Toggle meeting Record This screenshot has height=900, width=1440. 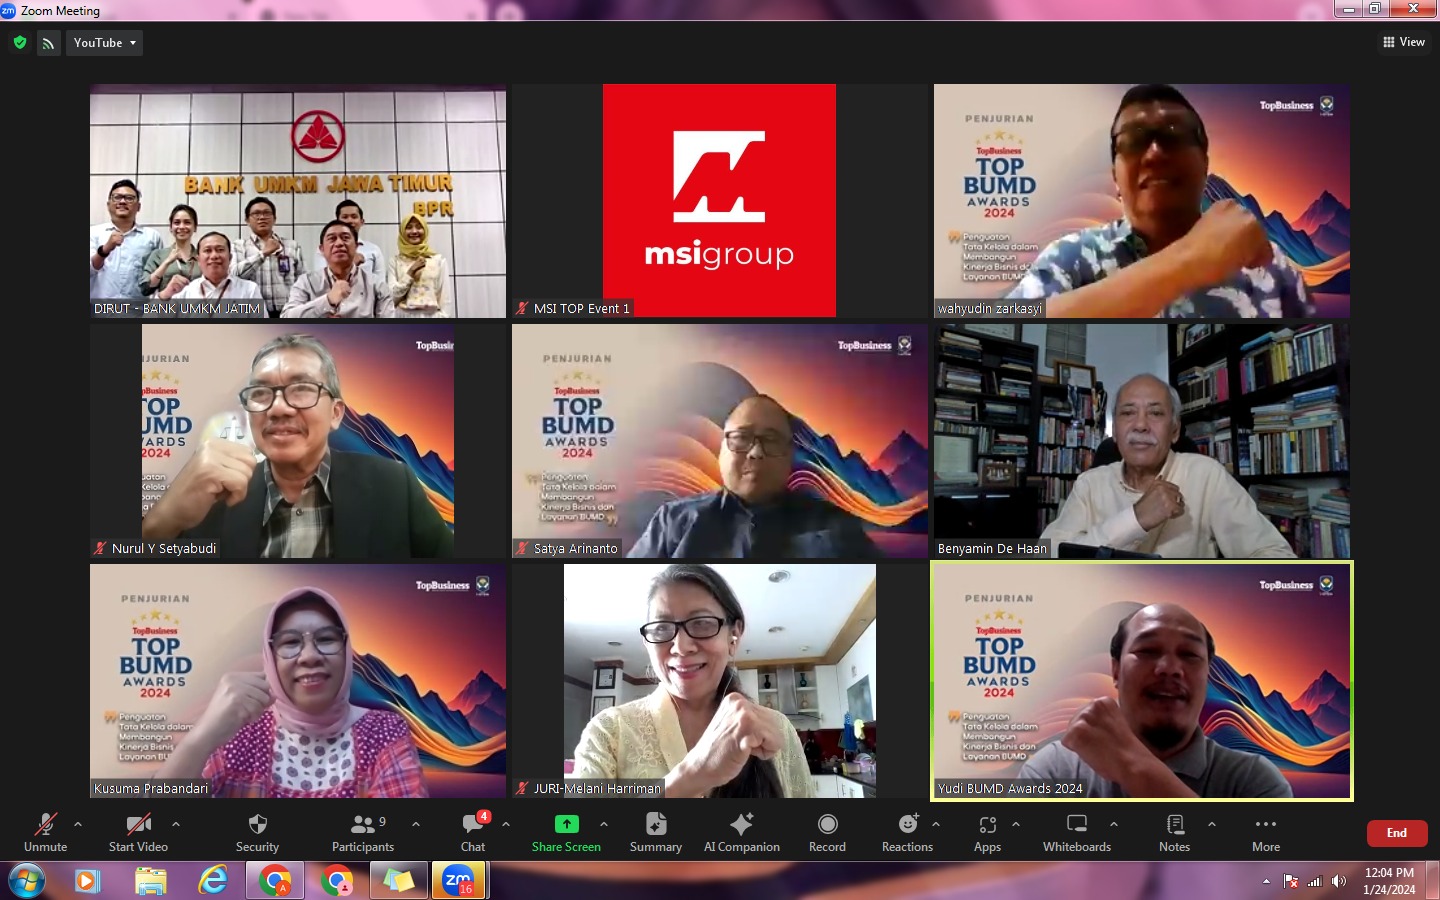827,825
